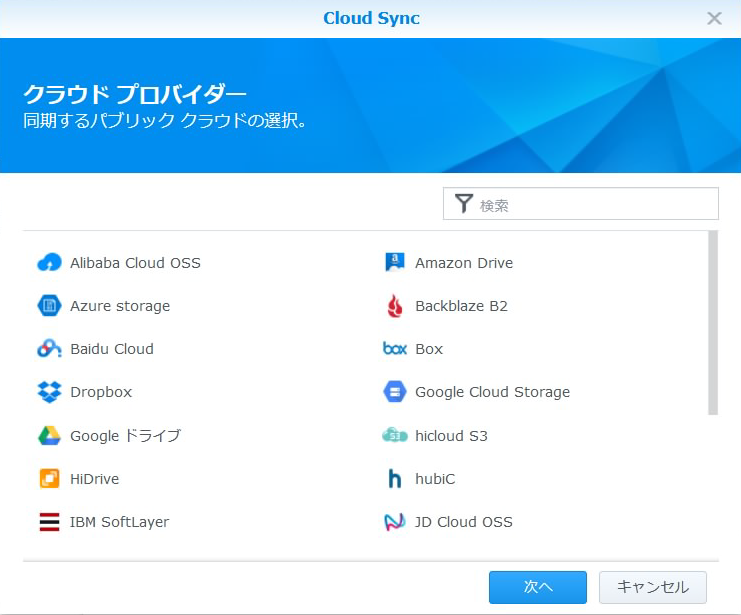Click the Azure storage hexagon icon

(x=49, y=306)
